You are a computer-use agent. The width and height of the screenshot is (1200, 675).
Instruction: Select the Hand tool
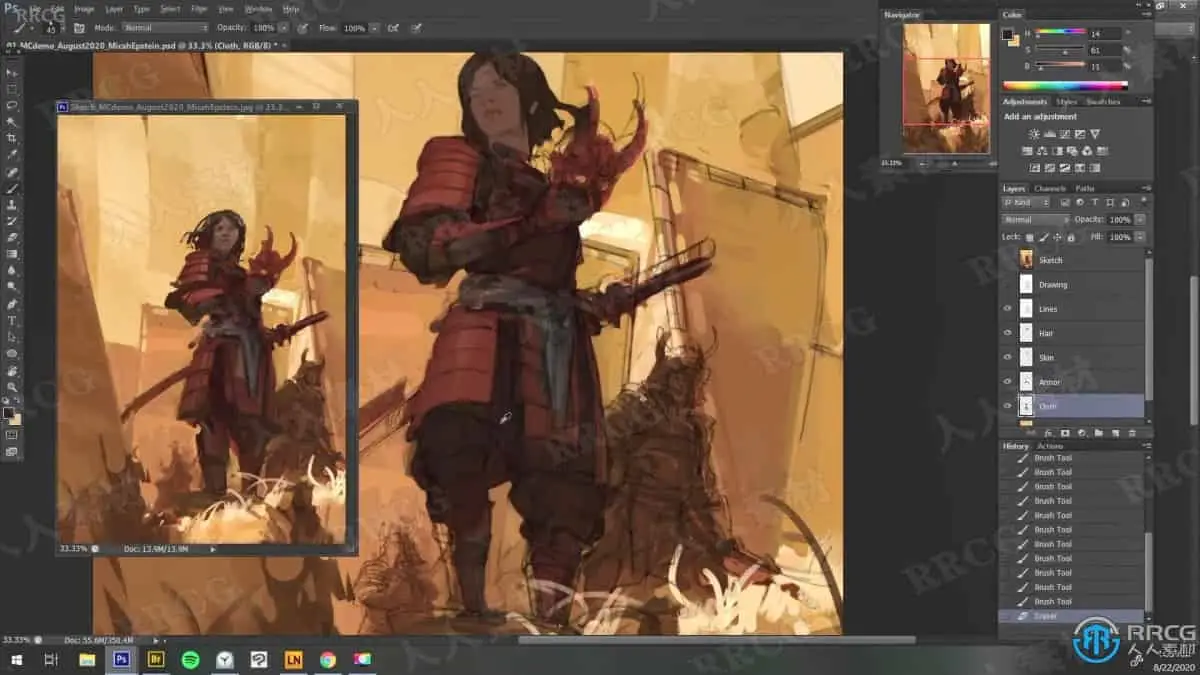tap(12, 370)
